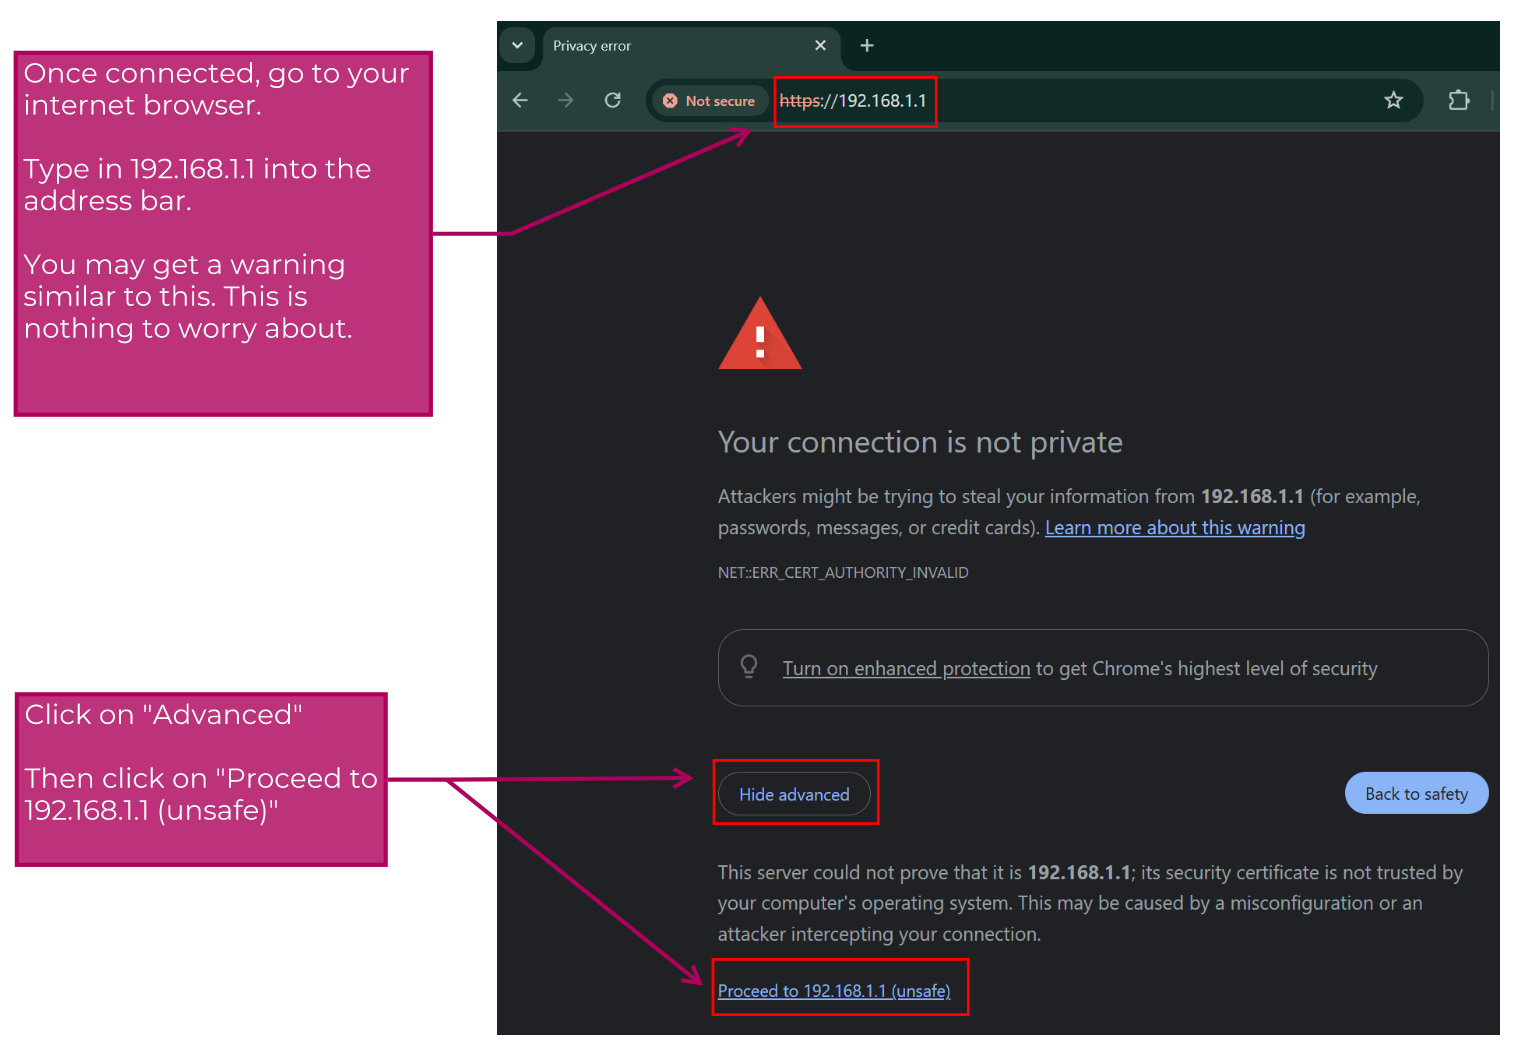Viewport: 1519px width, 1052px height.
Task: Click the forward navigation arrow
Action: pos(566,100)
